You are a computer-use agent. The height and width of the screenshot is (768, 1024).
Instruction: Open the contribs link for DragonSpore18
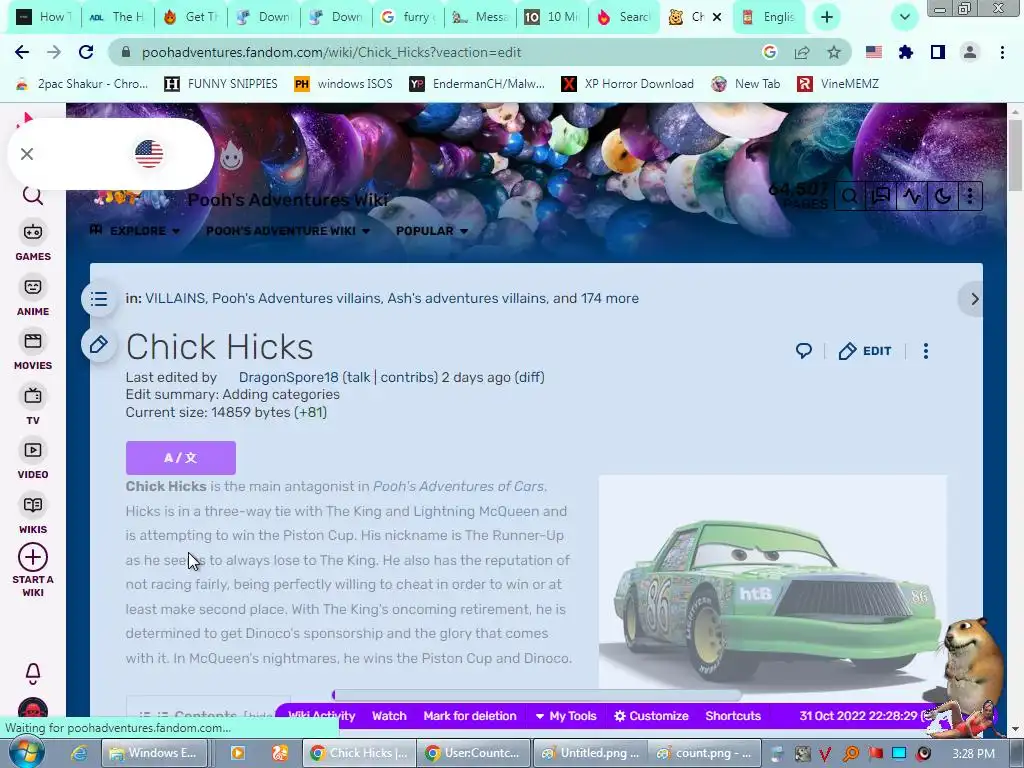407,377
